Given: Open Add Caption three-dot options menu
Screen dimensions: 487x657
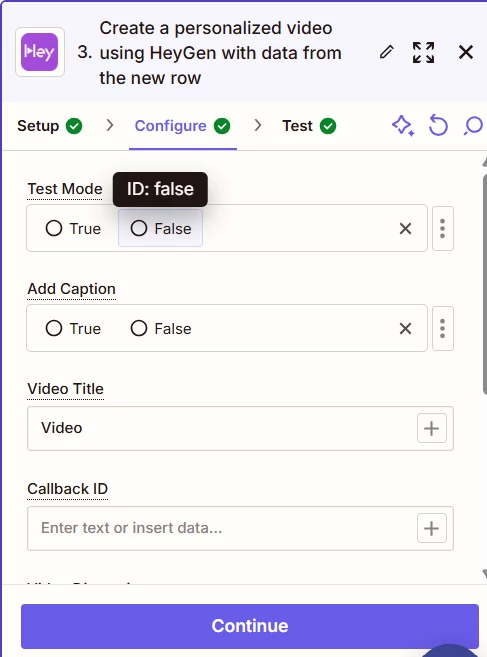Looking at the screenshot, I should click(443, 328).
